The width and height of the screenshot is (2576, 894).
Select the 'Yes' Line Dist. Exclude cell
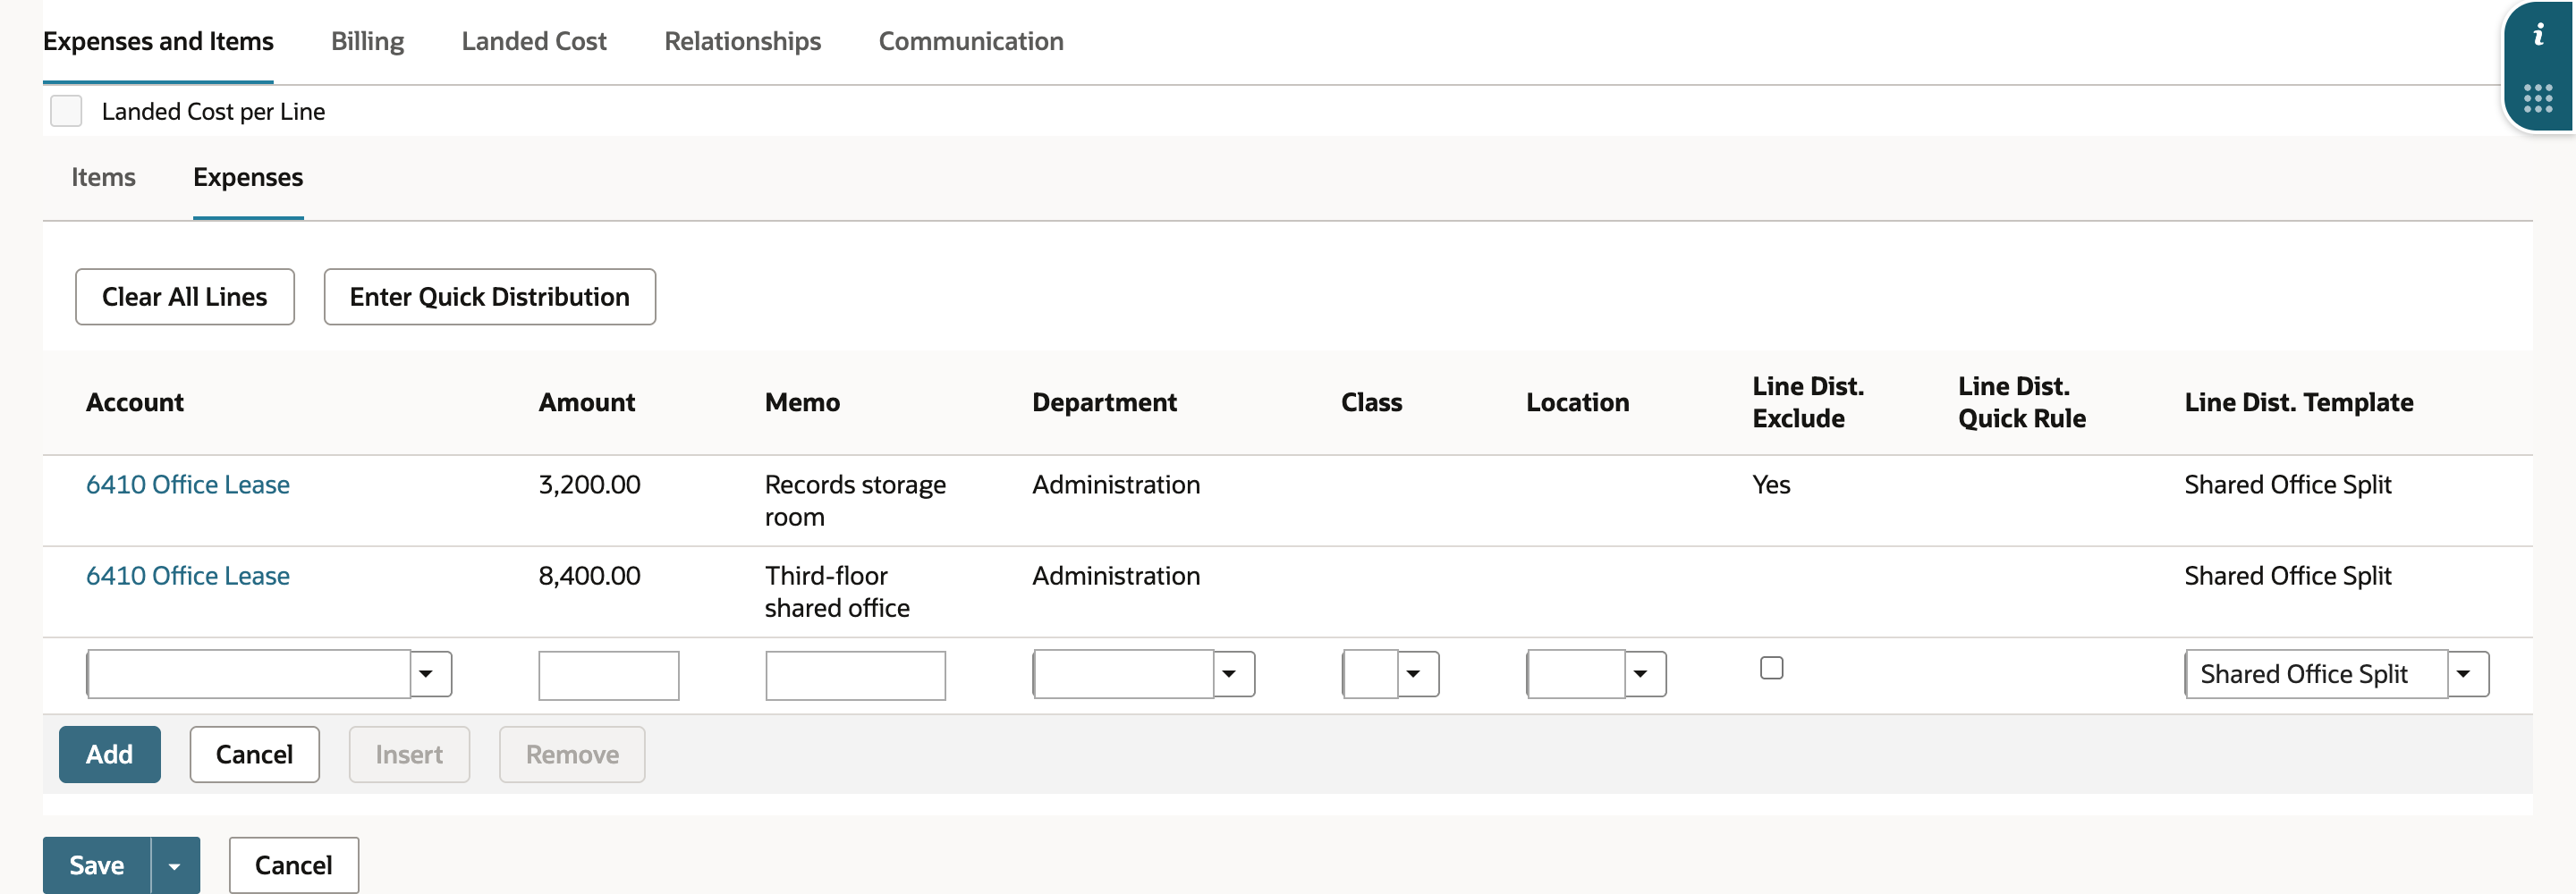pos(1771,484)
